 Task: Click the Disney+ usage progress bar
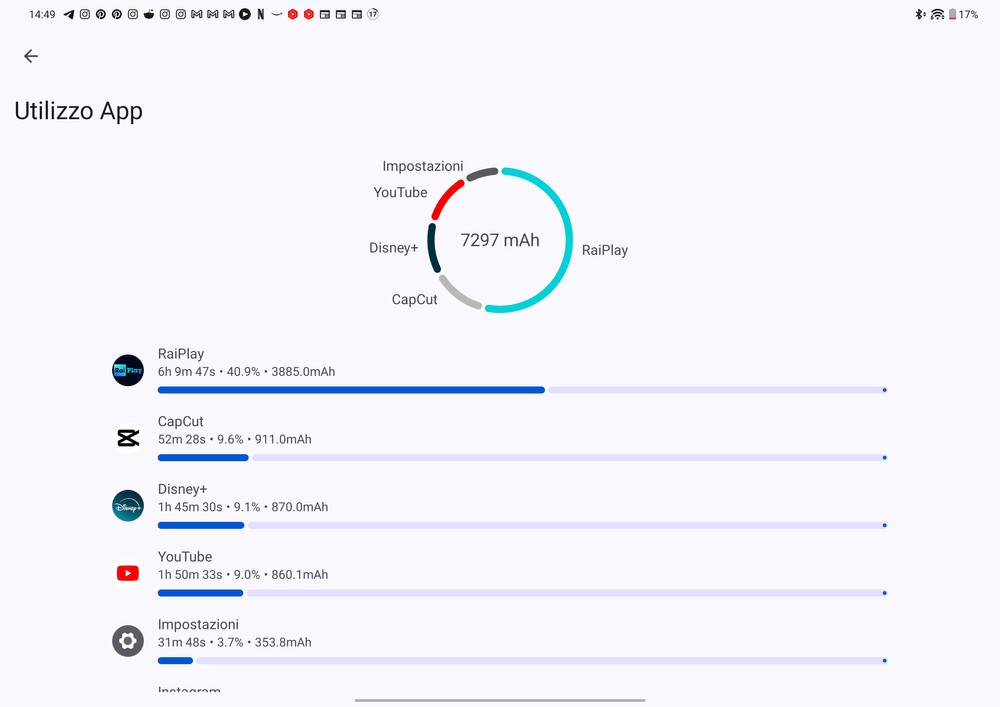(x=522, y=525)
